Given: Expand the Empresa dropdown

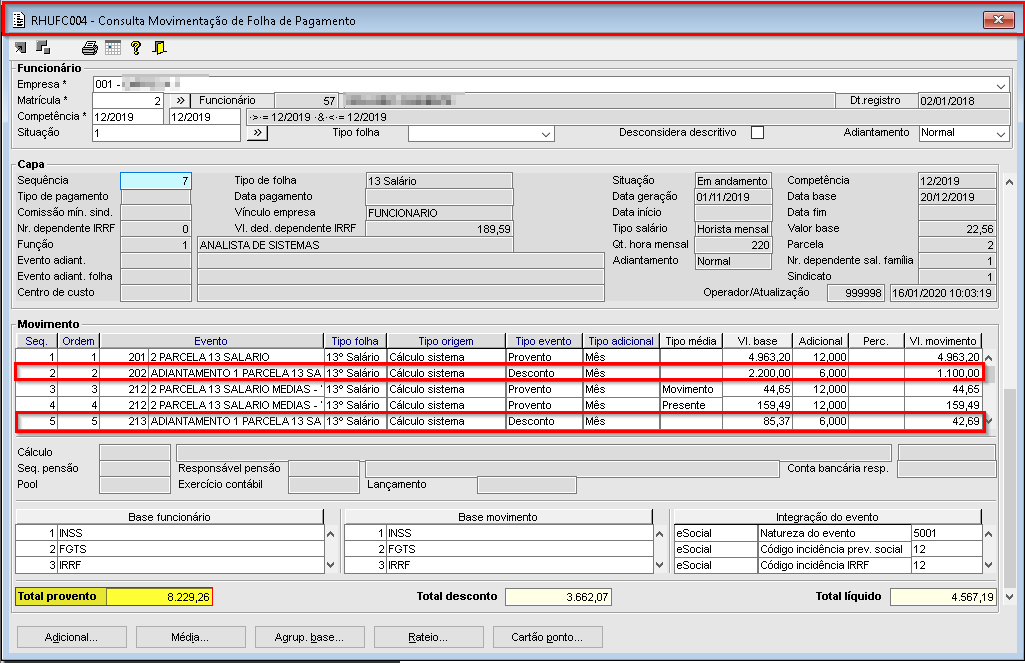Looking at the screenshot, I should click(x=1001, y=85).
